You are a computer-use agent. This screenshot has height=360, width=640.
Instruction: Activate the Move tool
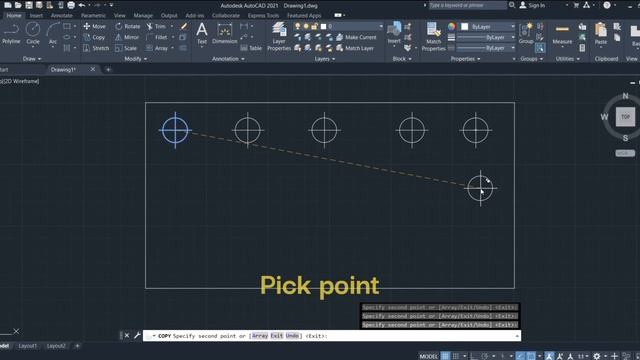click(95, 26)
